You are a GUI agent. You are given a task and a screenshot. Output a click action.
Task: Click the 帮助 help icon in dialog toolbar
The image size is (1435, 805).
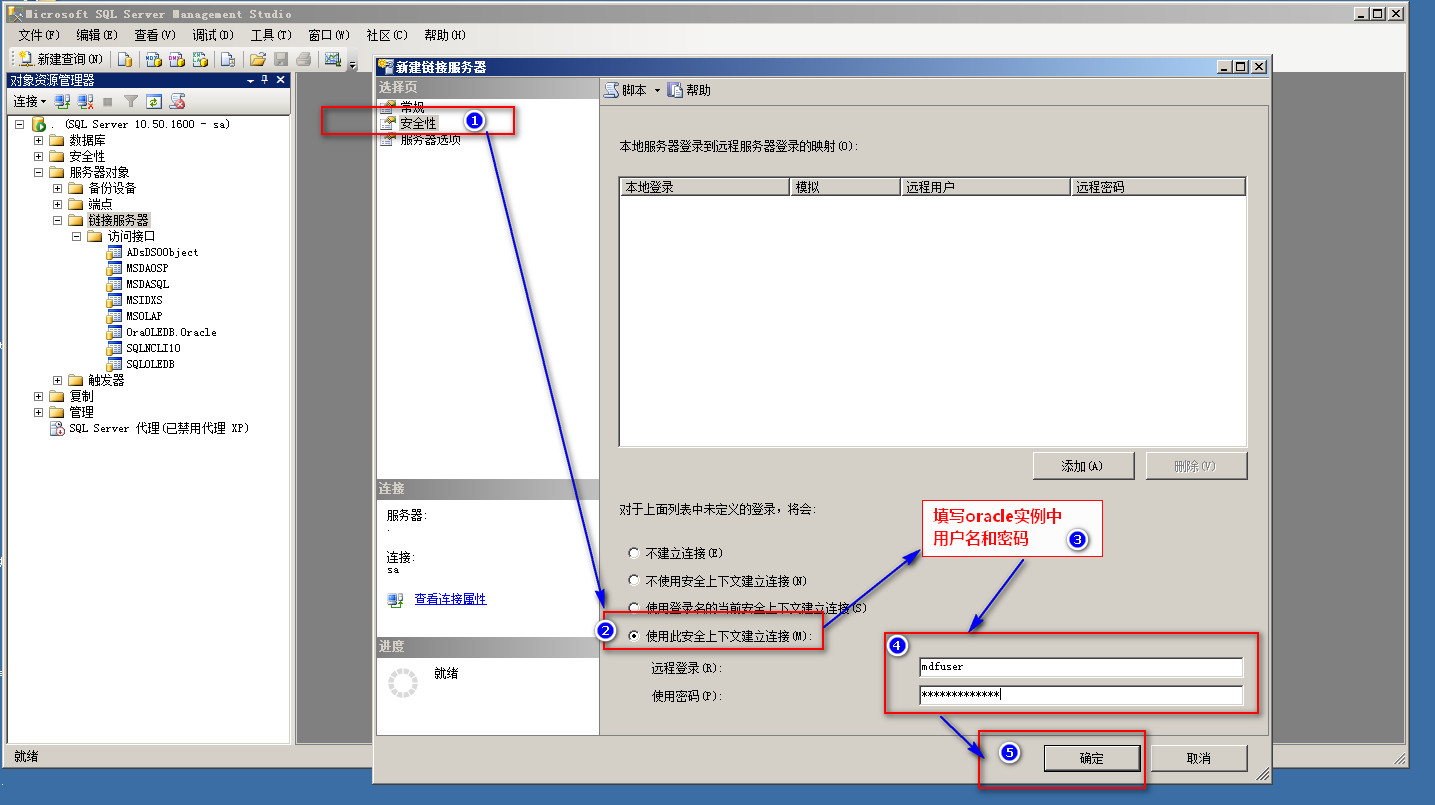(676, 90)
